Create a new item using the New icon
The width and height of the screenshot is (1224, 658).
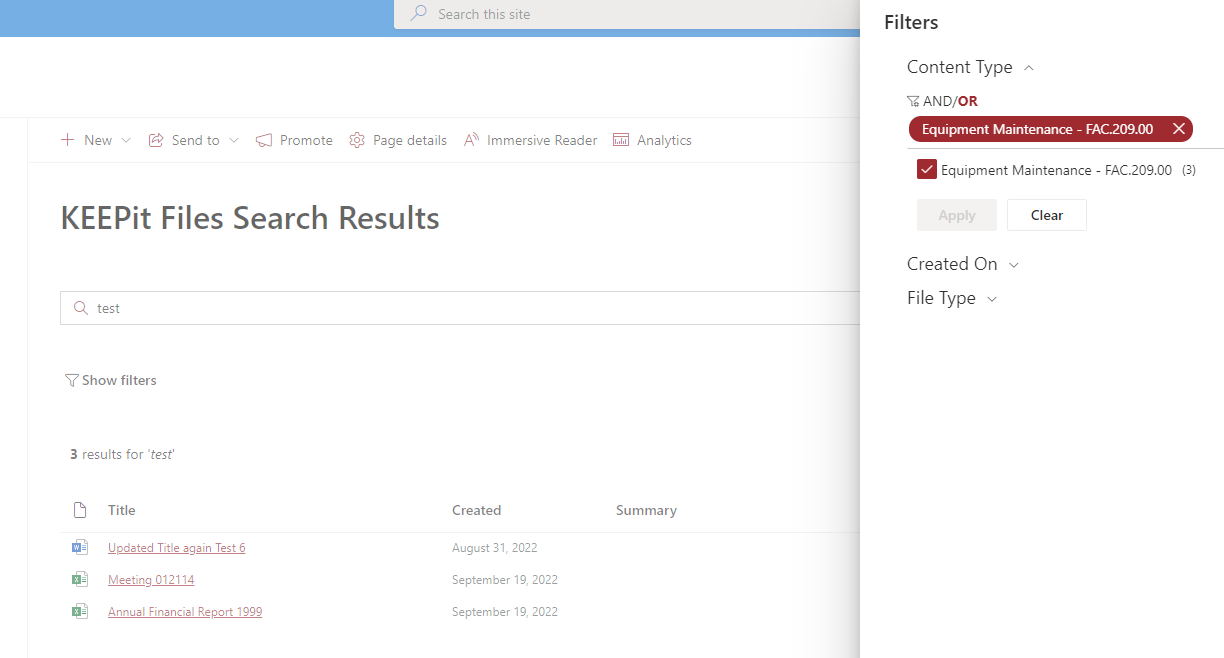pos(66,140)
